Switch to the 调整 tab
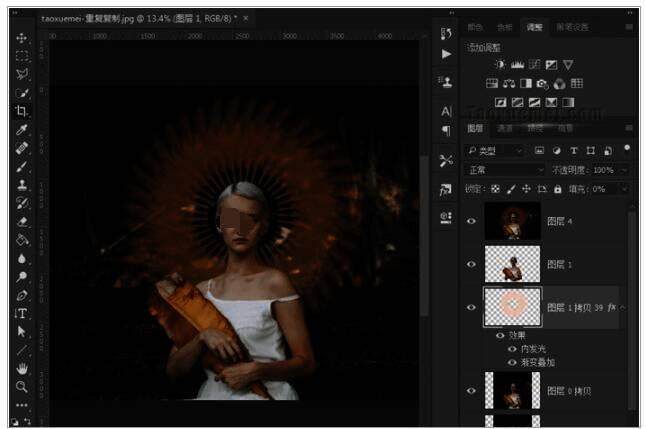Viewport: 646px width, 429px height. 534,27
